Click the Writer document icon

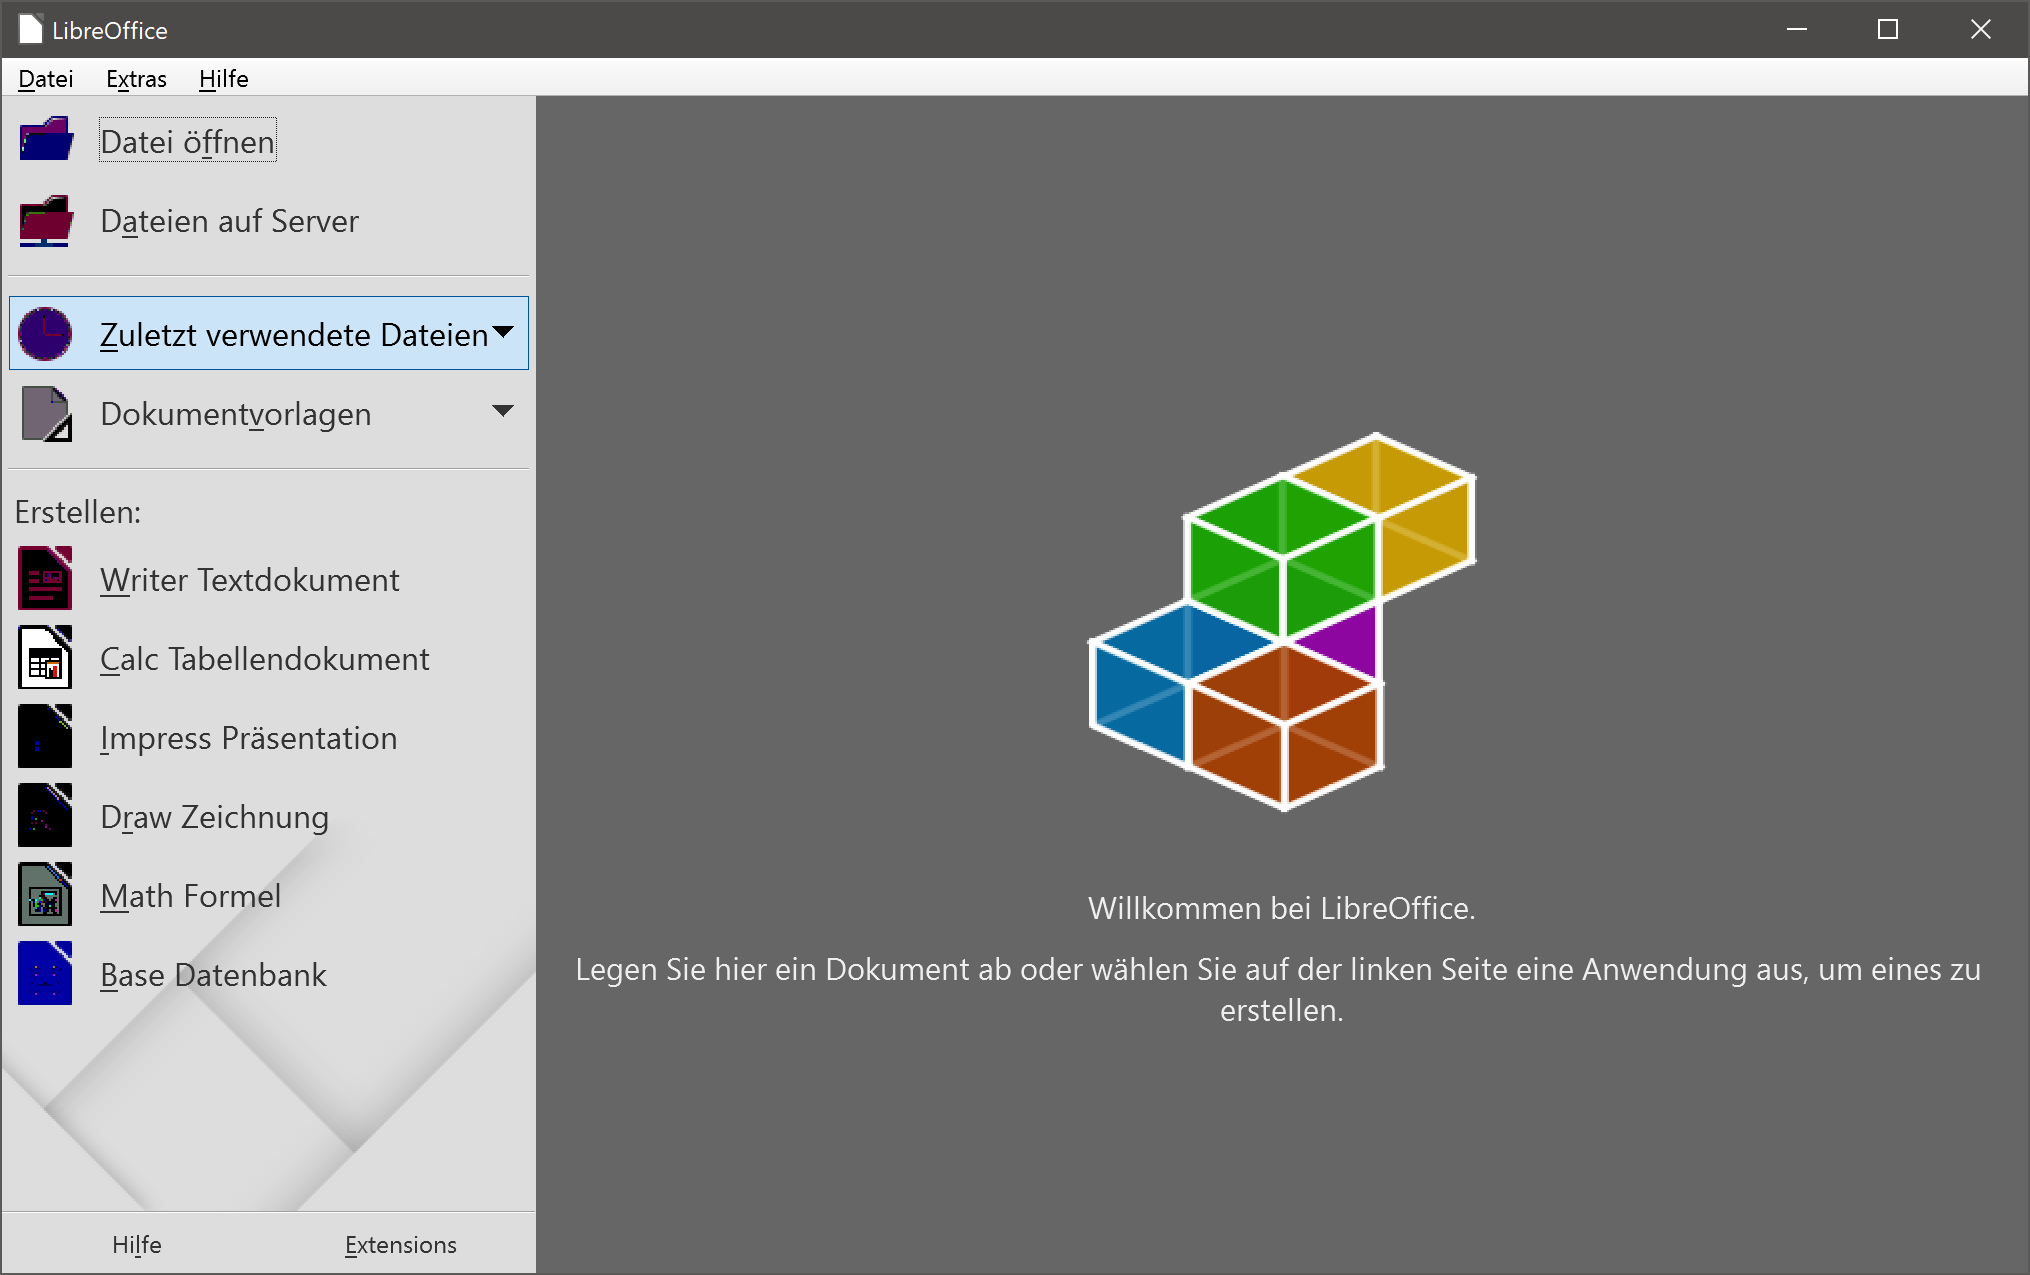[46, 579]
